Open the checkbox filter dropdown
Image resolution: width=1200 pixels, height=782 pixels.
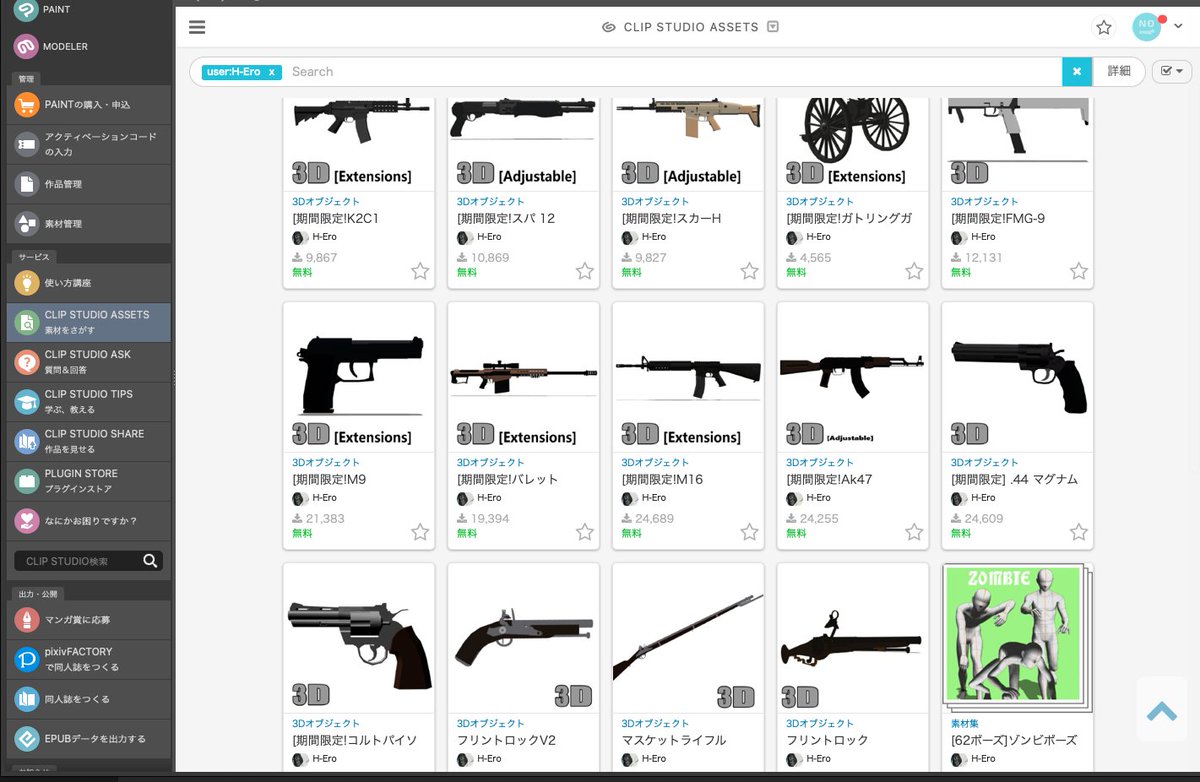1172,71
